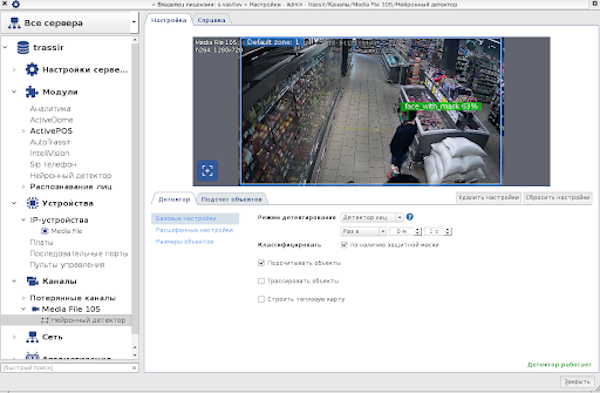This screenshot has width=600, height=393.
Task: Click the Все сервера network icon
Action: pyautogui.click(x=14, y=23)
